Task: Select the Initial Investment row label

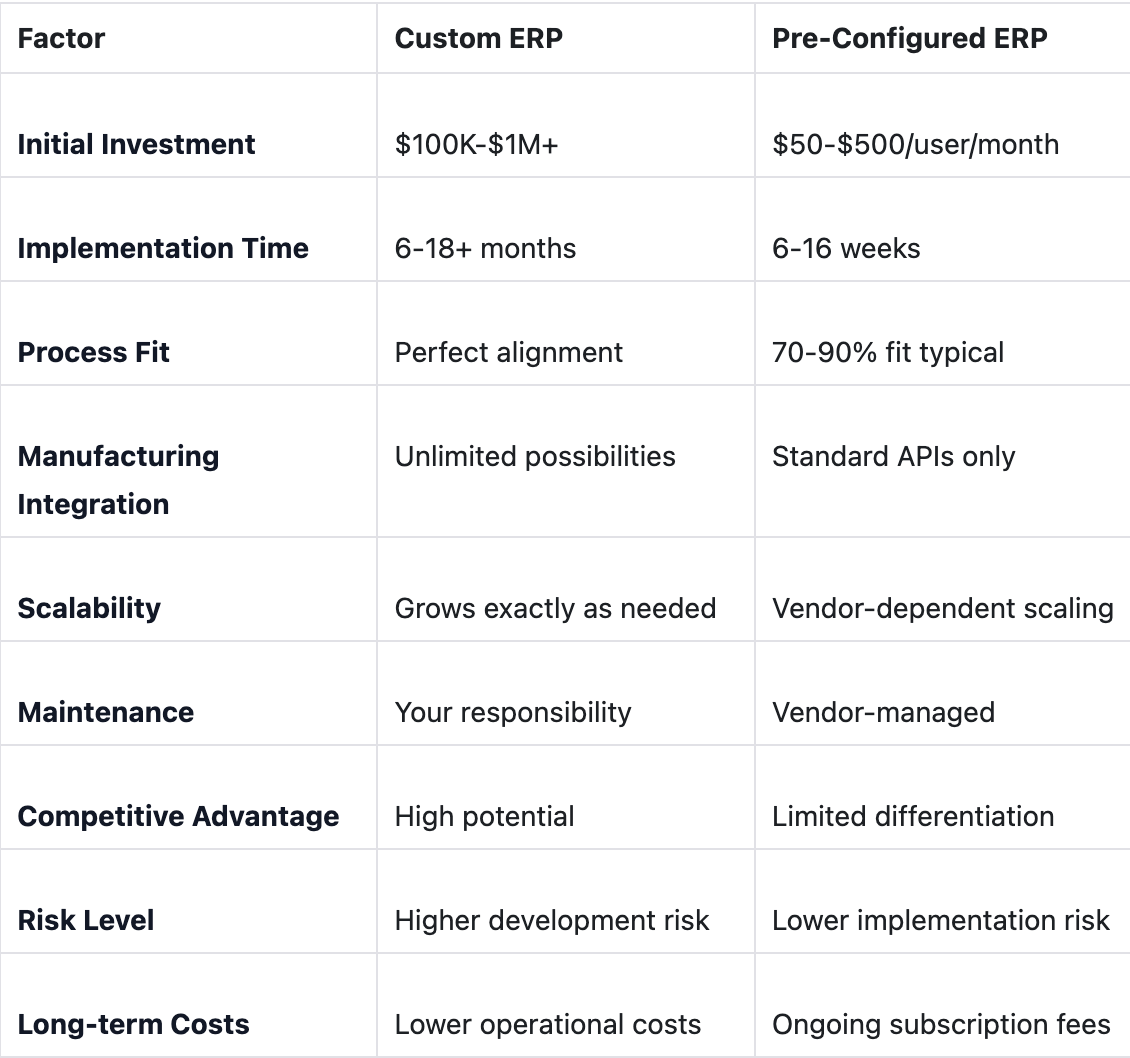Action: (x=136, y=144)
